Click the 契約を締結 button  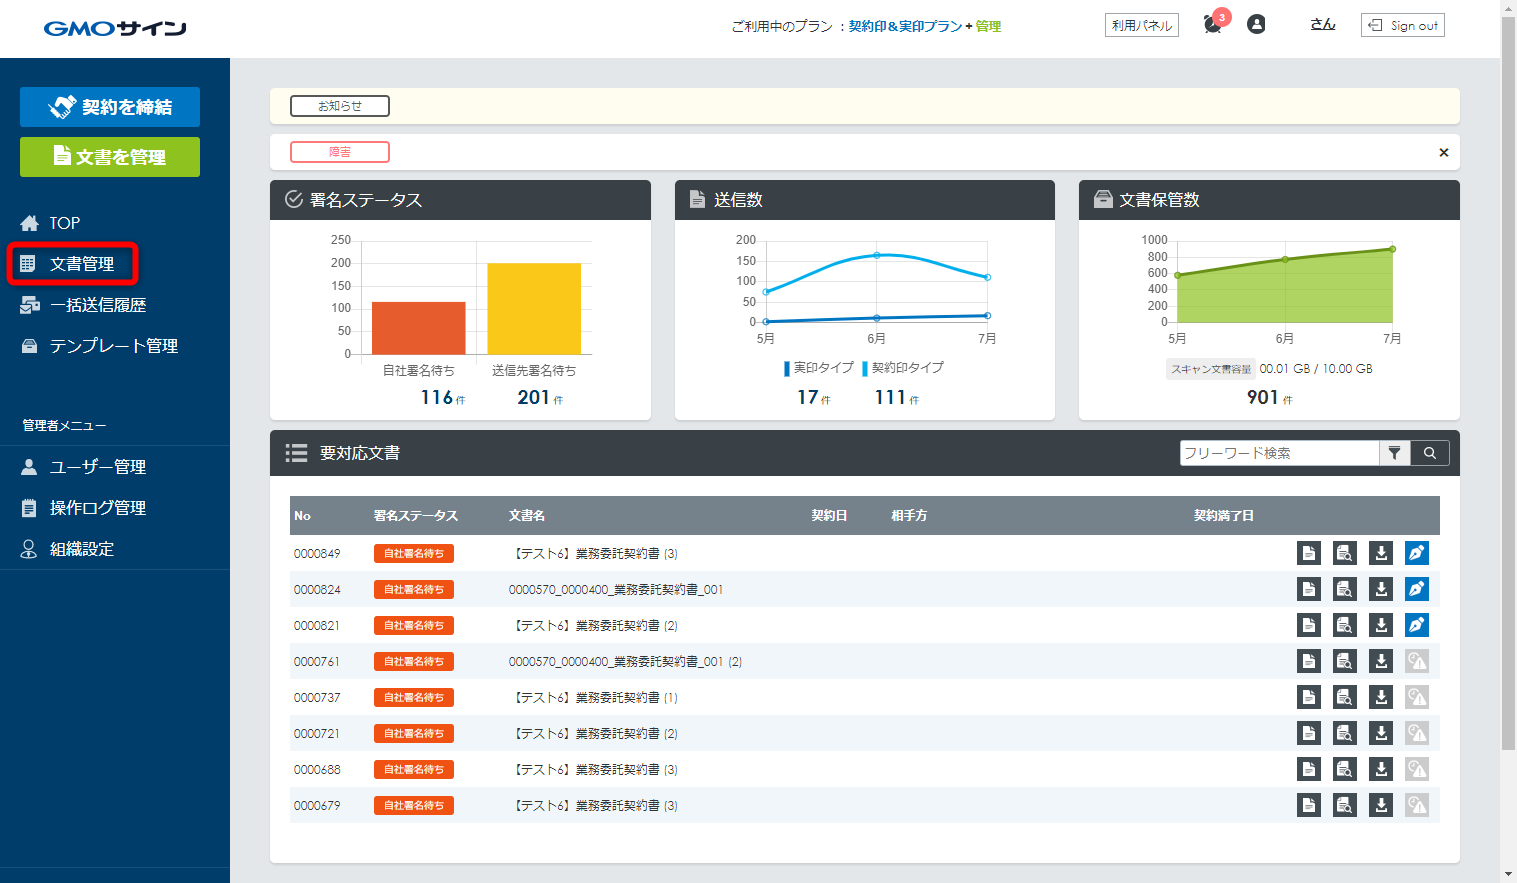[x=110, y=107]
